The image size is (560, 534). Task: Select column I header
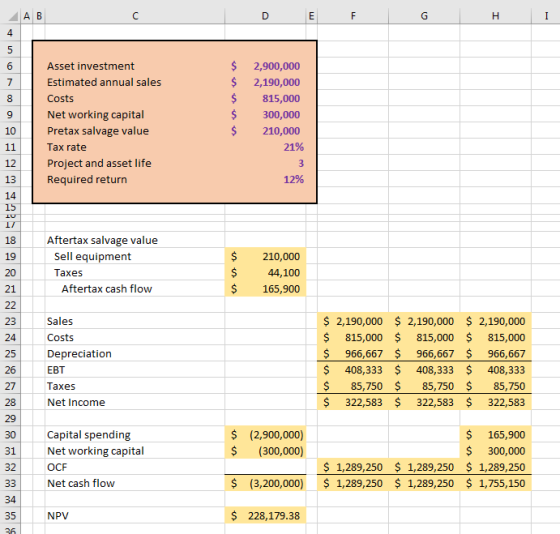[x=546, y=16]
